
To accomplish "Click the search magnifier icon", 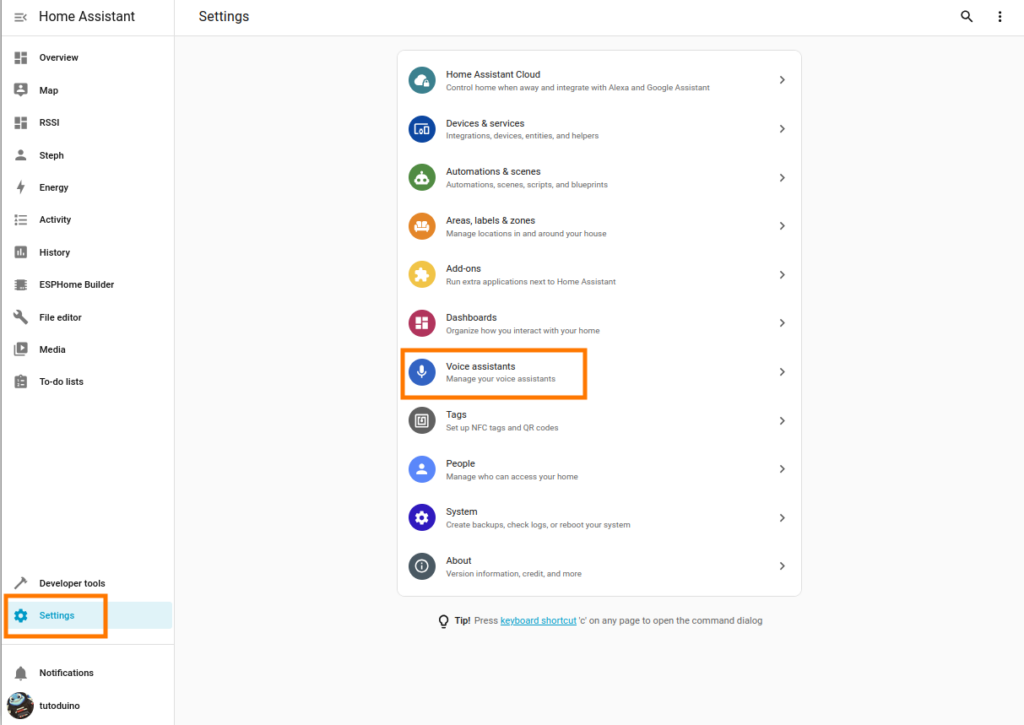I will click(966, 17).
